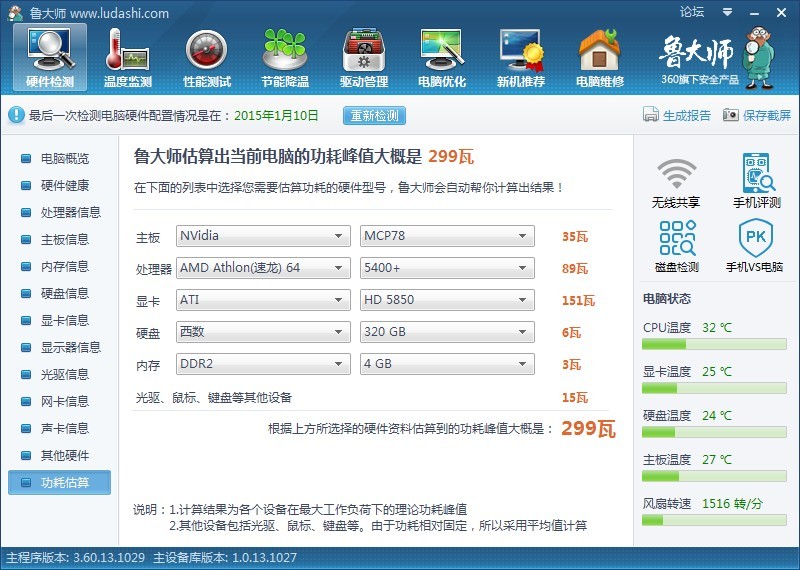The height and width of the screenshot is (570, 800).
Task: Click the 35瓦 motherboard wattage
Action: point(575,237)
